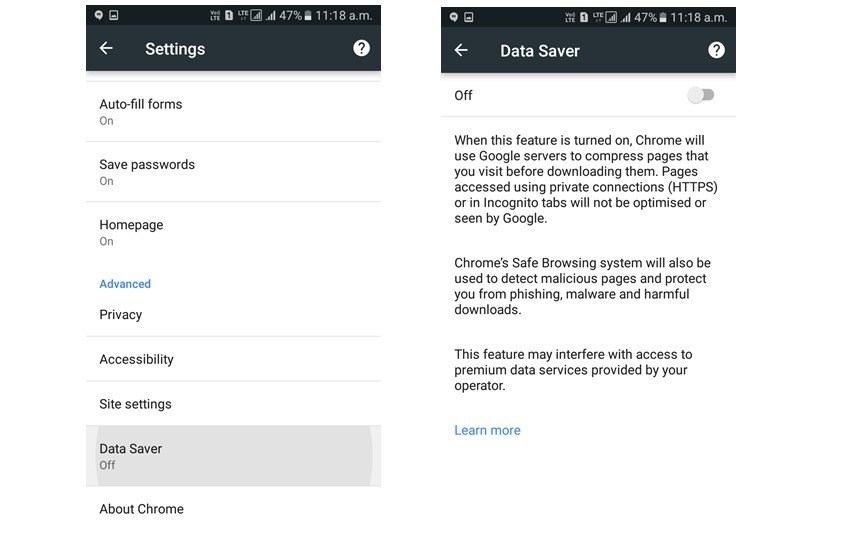Screen dimensions: 850x550
Task: Tap the image notification icon in left status bar
Action: tap(114, 15)
